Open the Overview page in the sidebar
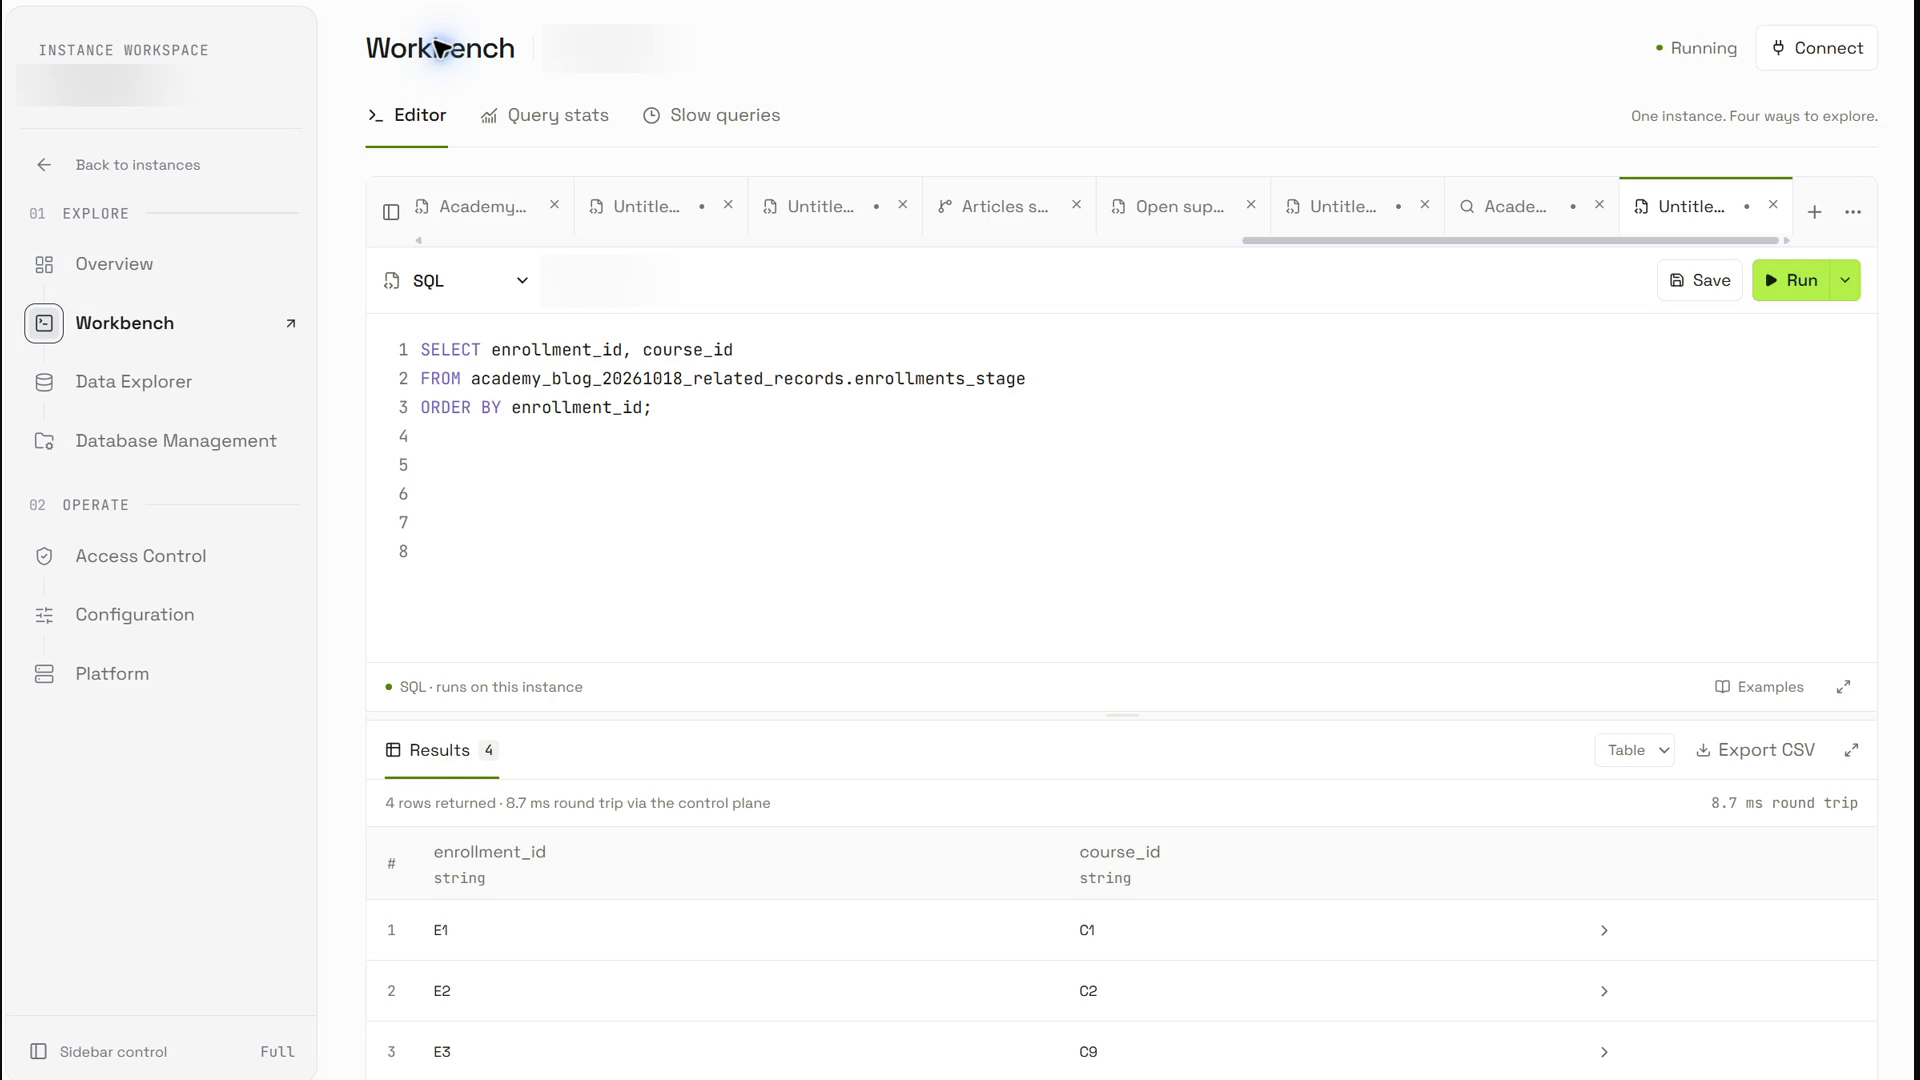 click(x=114, y=264)
